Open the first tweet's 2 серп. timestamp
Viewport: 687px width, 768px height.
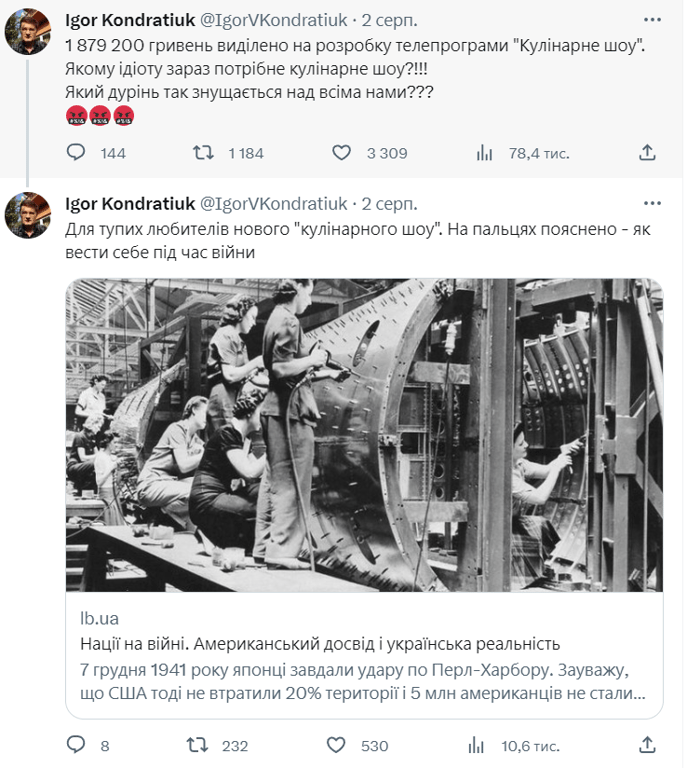pos(391,20)
